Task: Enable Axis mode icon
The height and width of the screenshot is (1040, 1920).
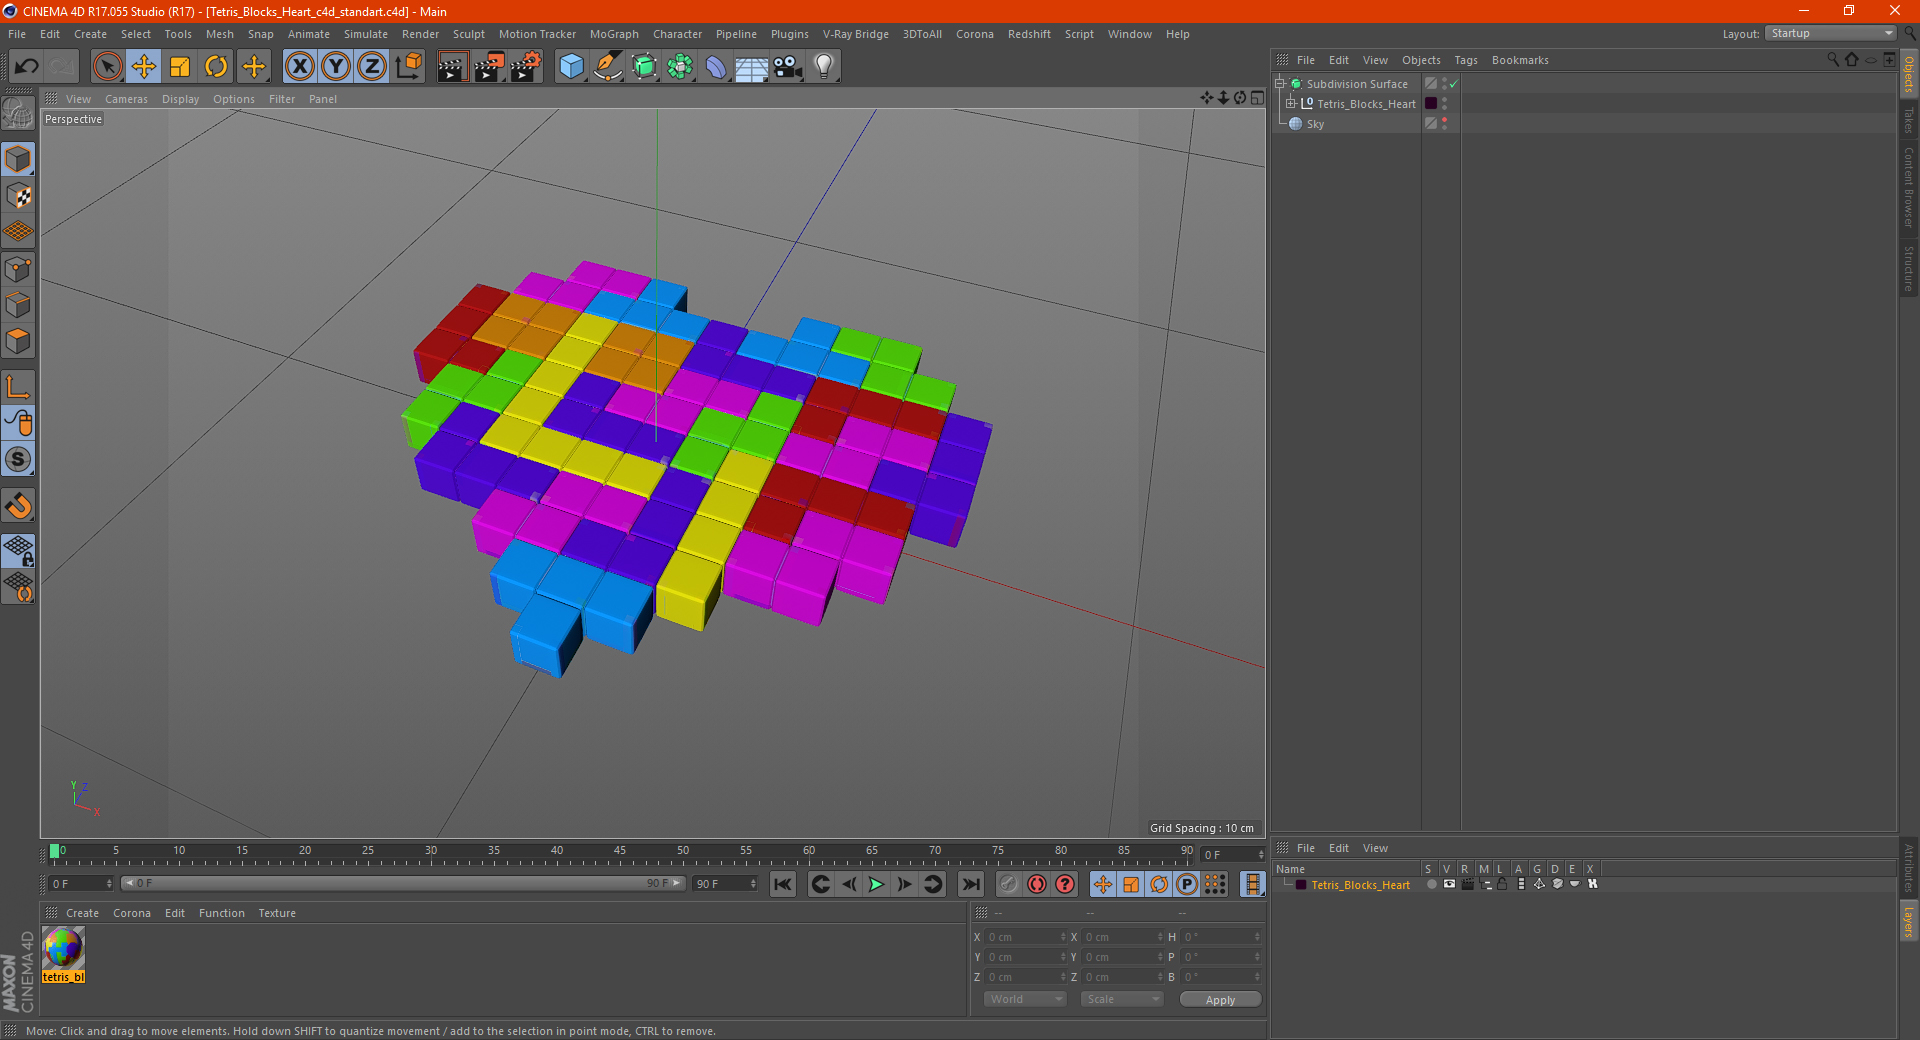Action: [18, 387]
